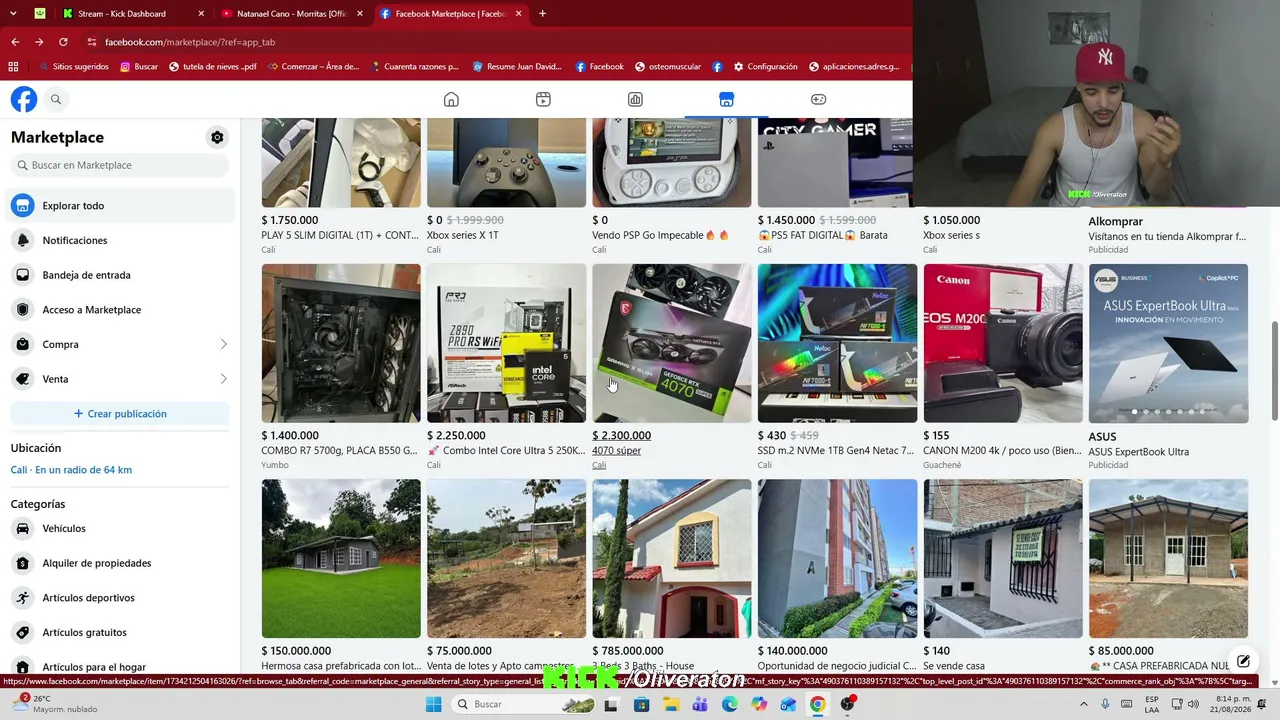Launch Microsoft Store from the taskbar
Image resolution: width=1280 pixels, height=720 pixels.
641,704
